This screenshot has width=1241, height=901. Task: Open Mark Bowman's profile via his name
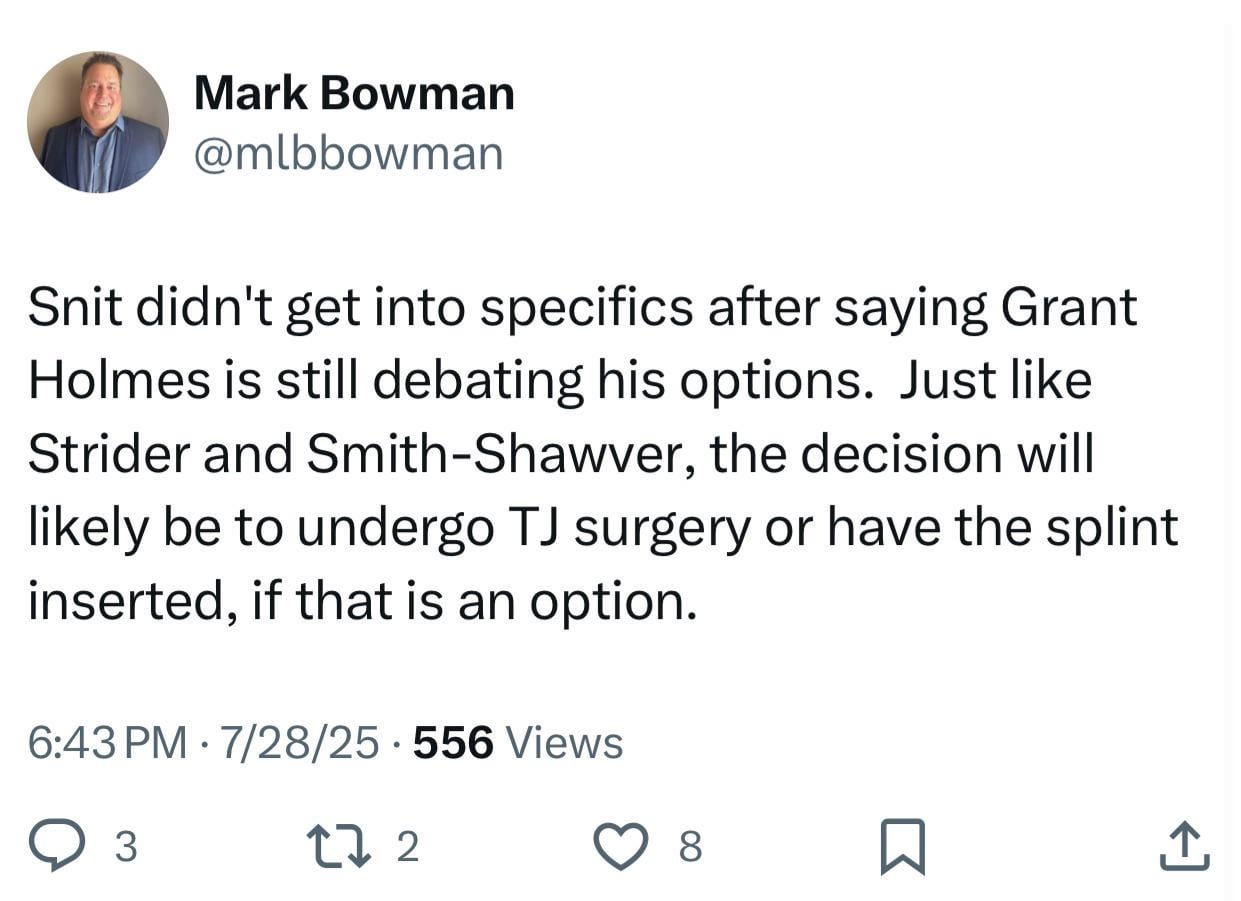(x=354, y=91)
